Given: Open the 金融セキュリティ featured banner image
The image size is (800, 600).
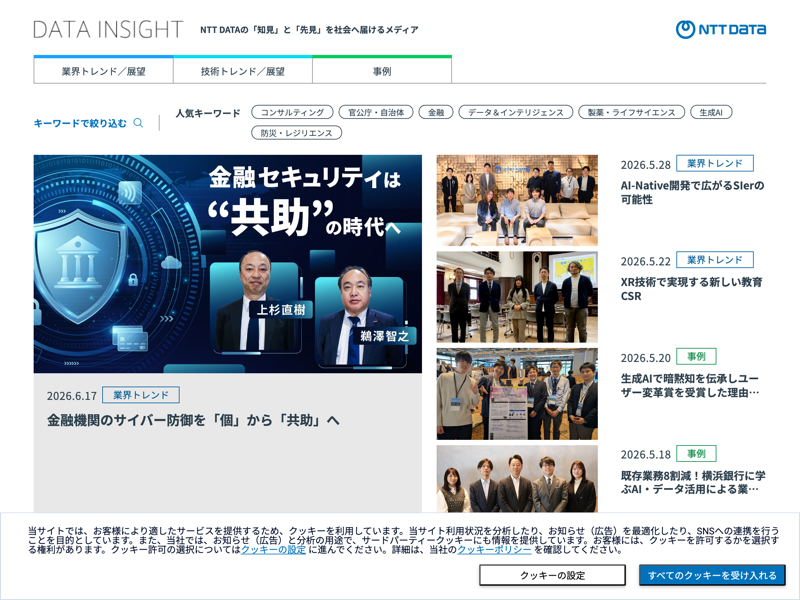Looking at the screenshot, I should tap(228, 264).
